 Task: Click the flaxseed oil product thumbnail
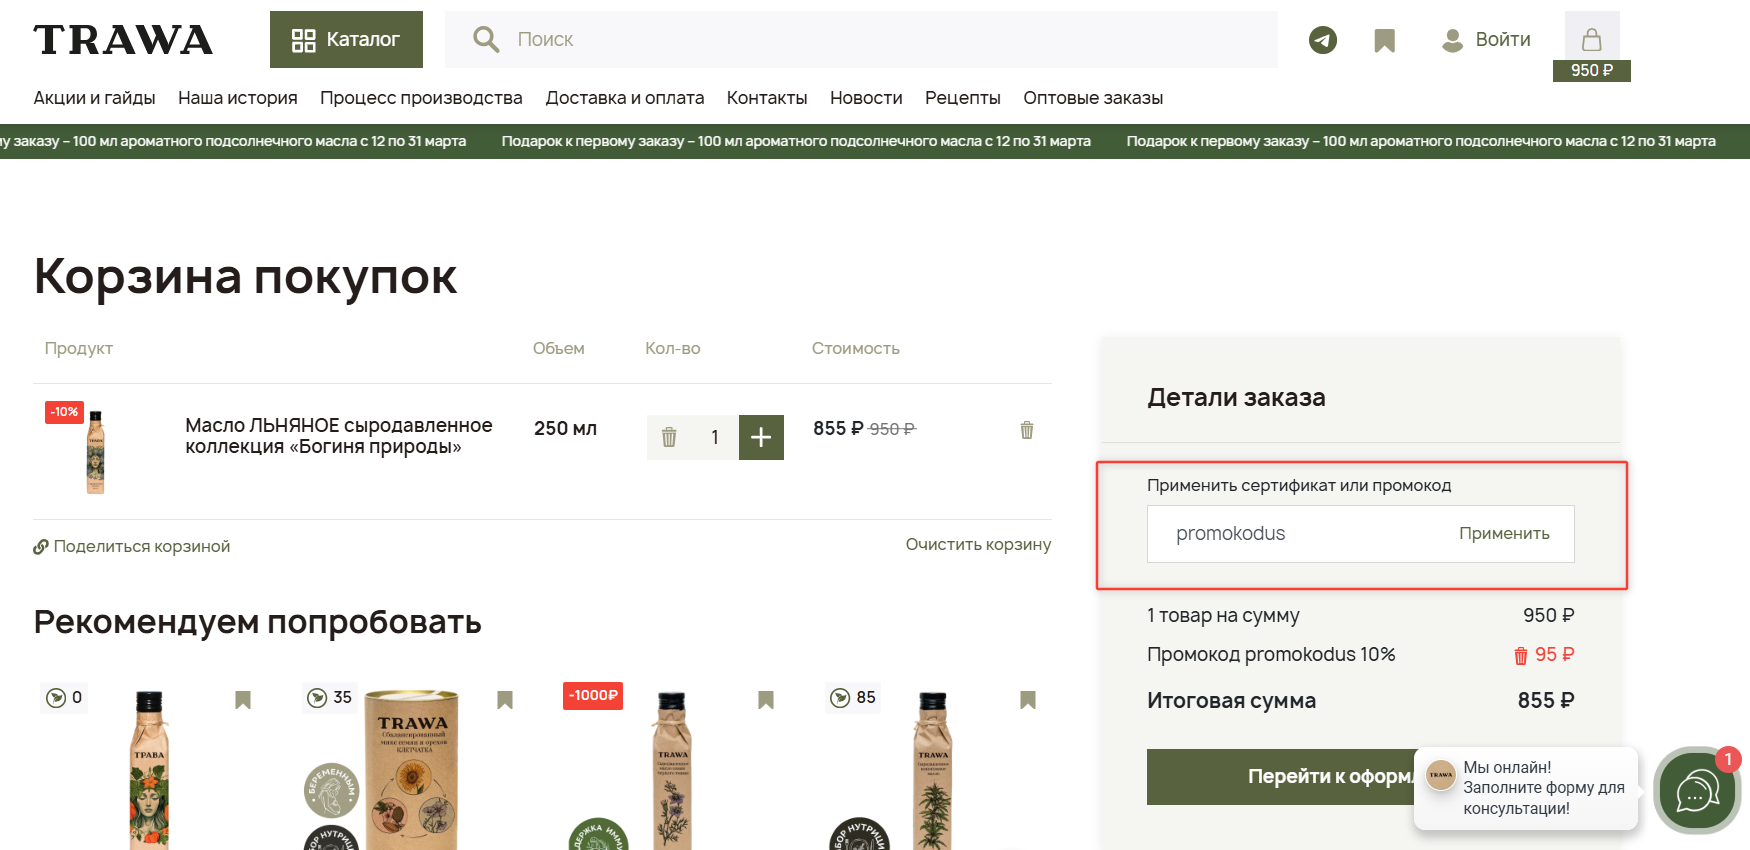click(95, 452)
